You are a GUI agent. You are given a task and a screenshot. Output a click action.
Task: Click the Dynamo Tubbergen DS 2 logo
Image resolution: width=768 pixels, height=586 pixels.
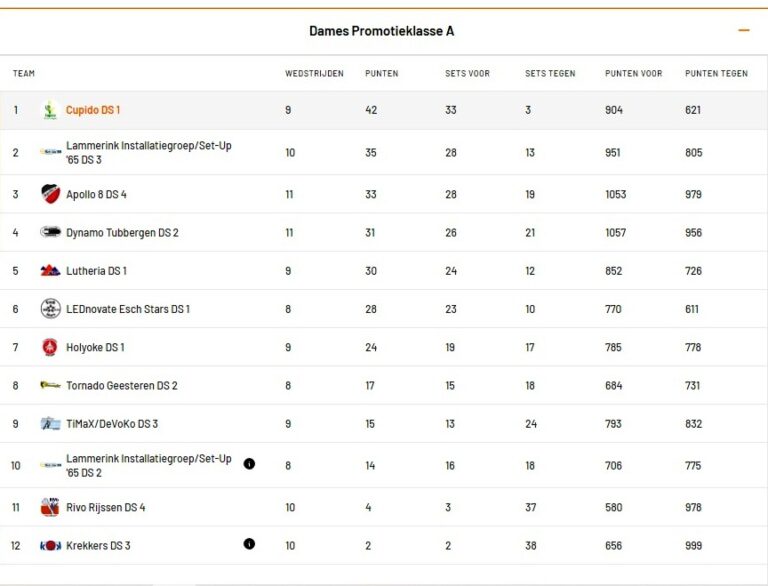click(x=50, y=232)
